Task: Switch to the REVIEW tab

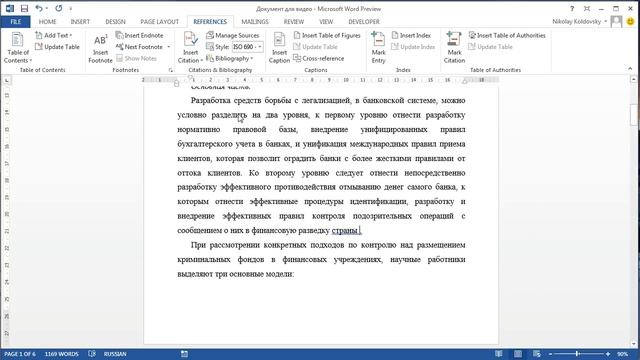Action: (294, 22)
